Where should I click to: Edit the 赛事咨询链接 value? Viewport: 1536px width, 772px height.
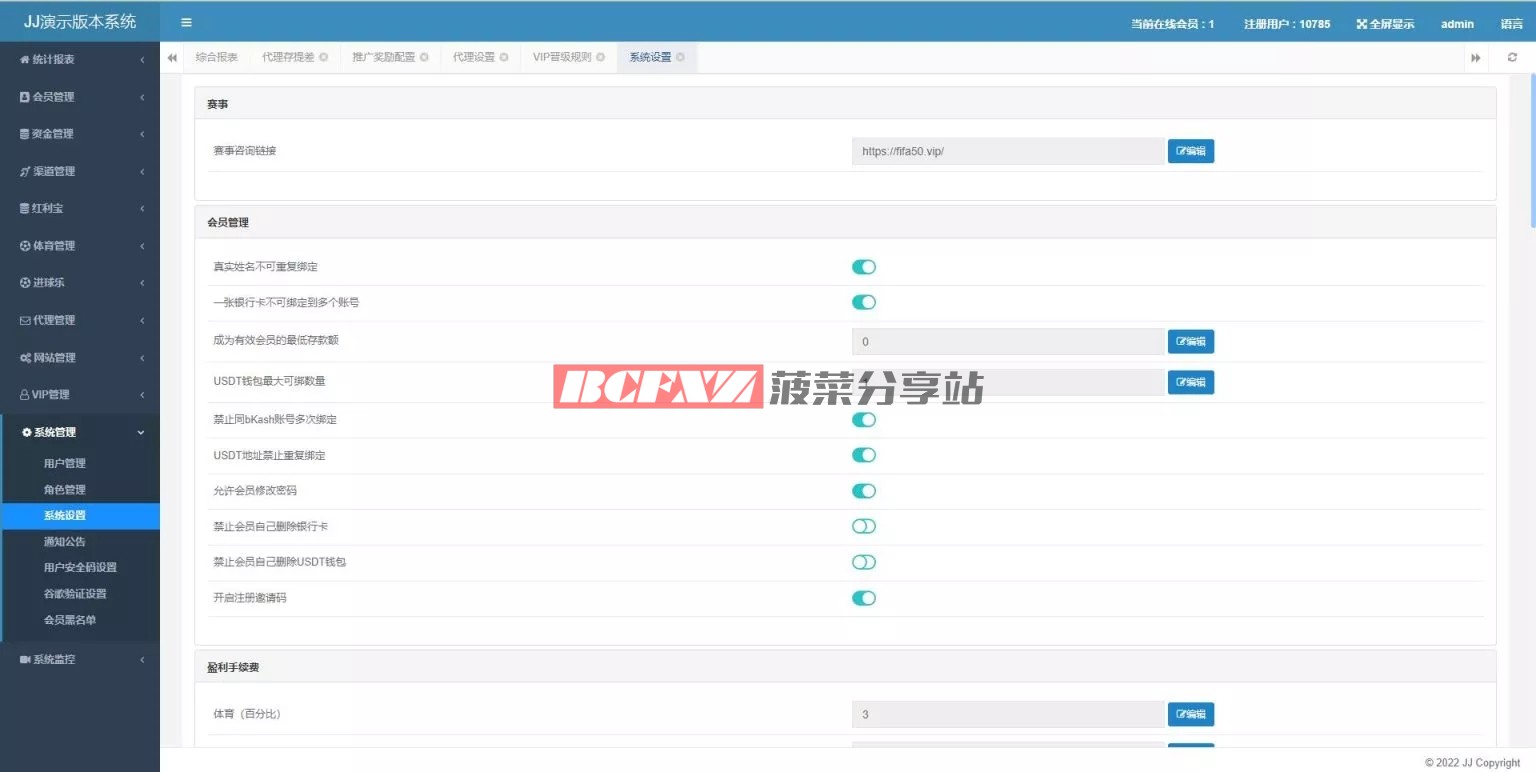(x=1190, y=151)
